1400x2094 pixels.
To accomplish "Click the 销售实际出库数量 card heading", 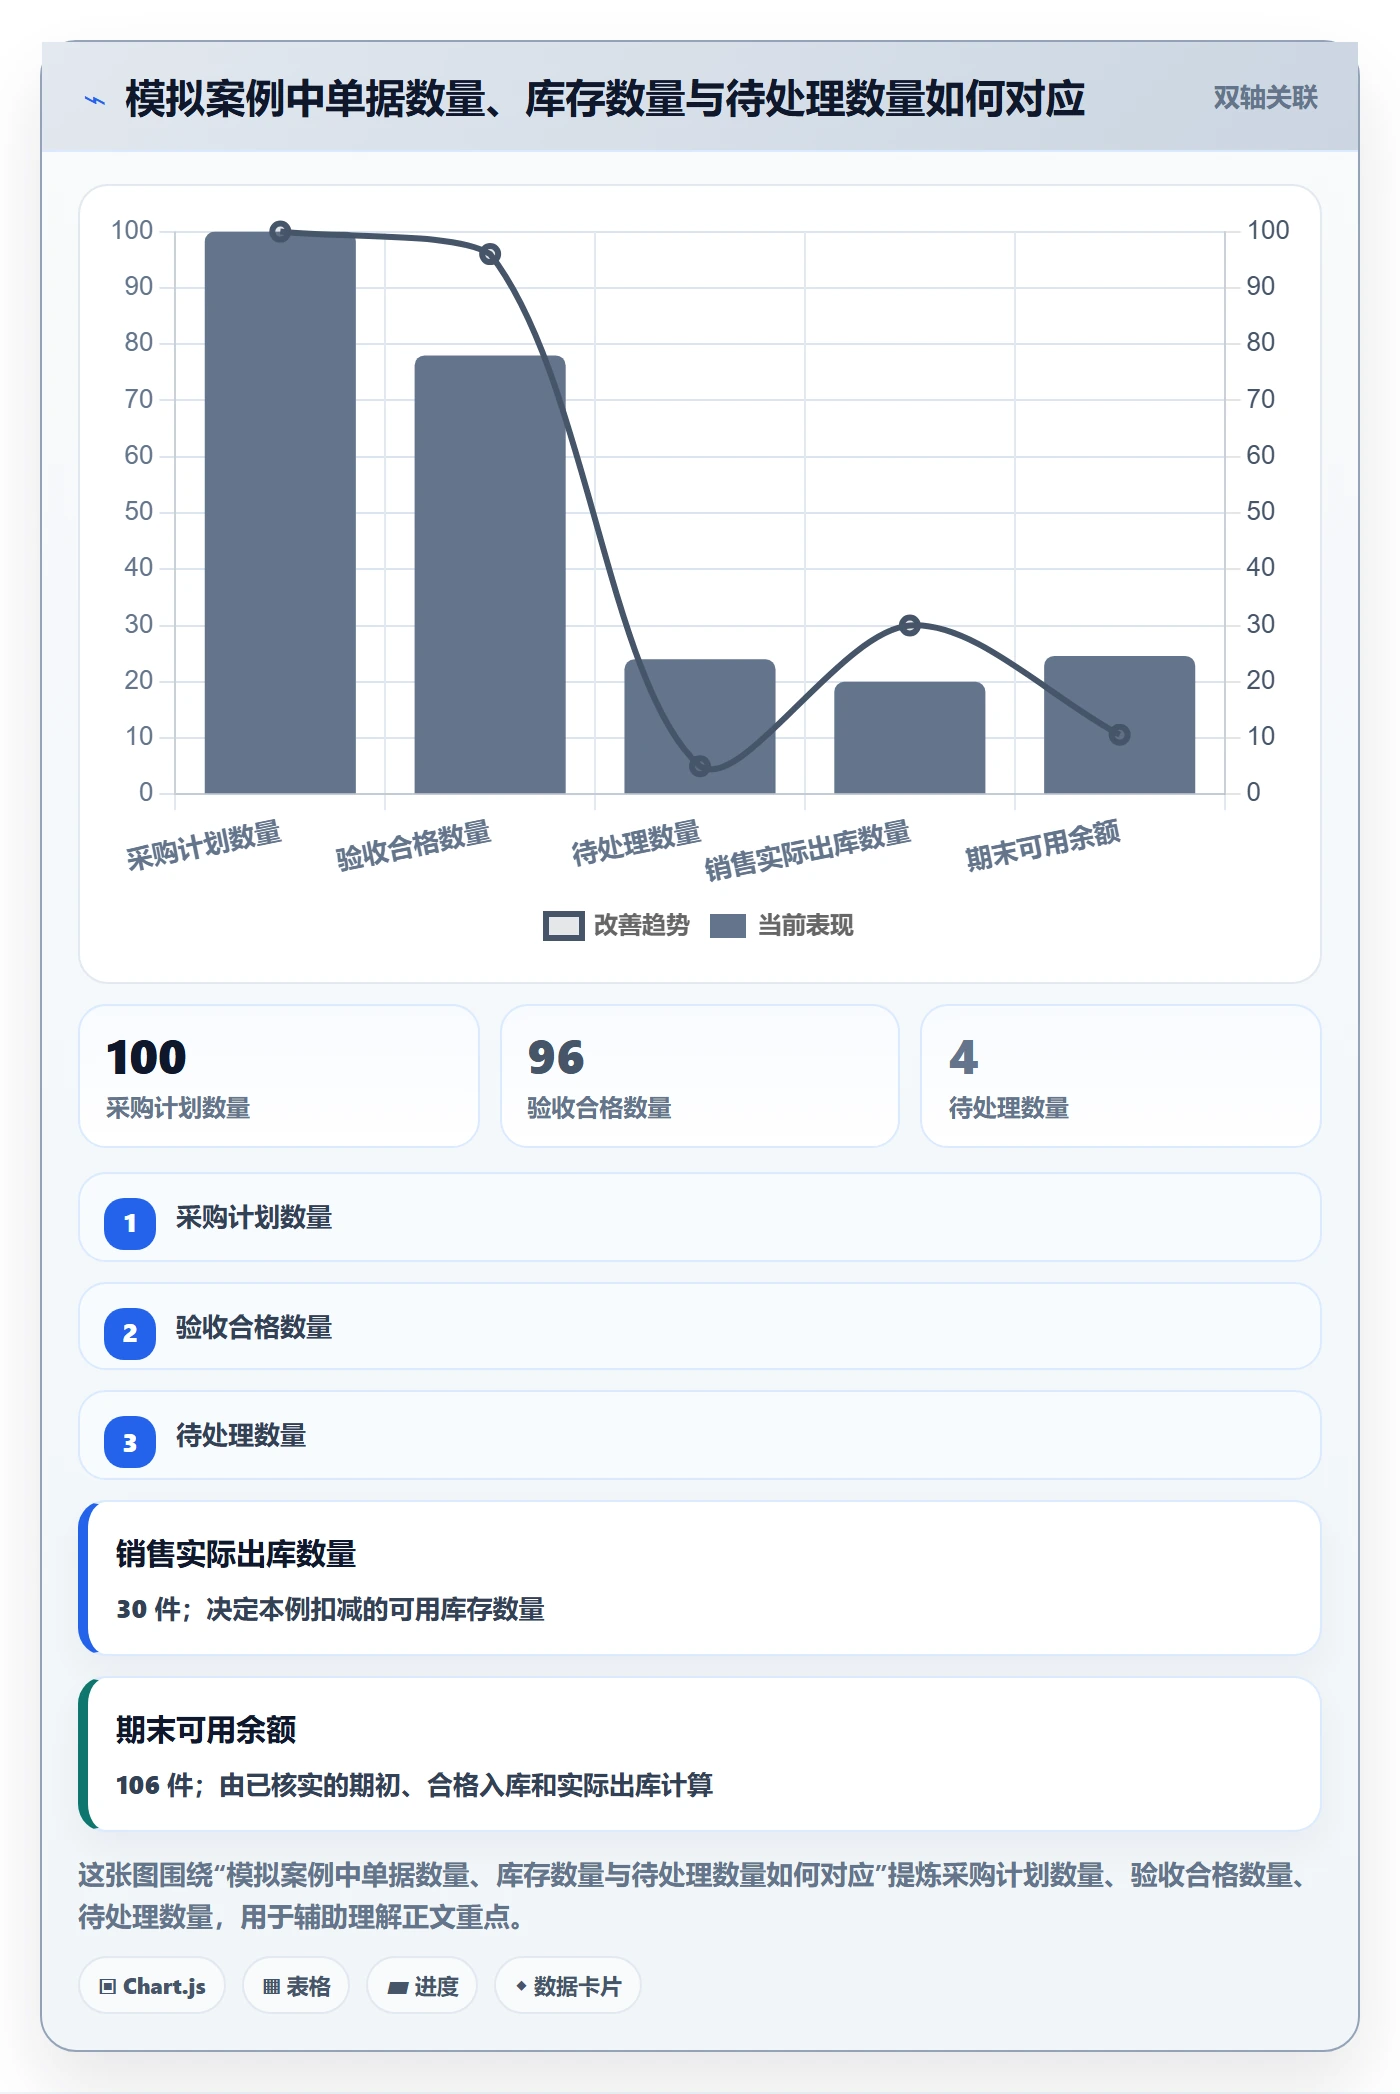I will click(236, 1554).
